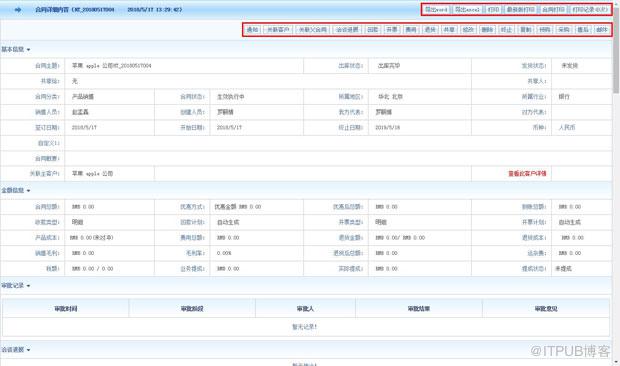Click the 2019/5/16 end date value

(388, 128)
